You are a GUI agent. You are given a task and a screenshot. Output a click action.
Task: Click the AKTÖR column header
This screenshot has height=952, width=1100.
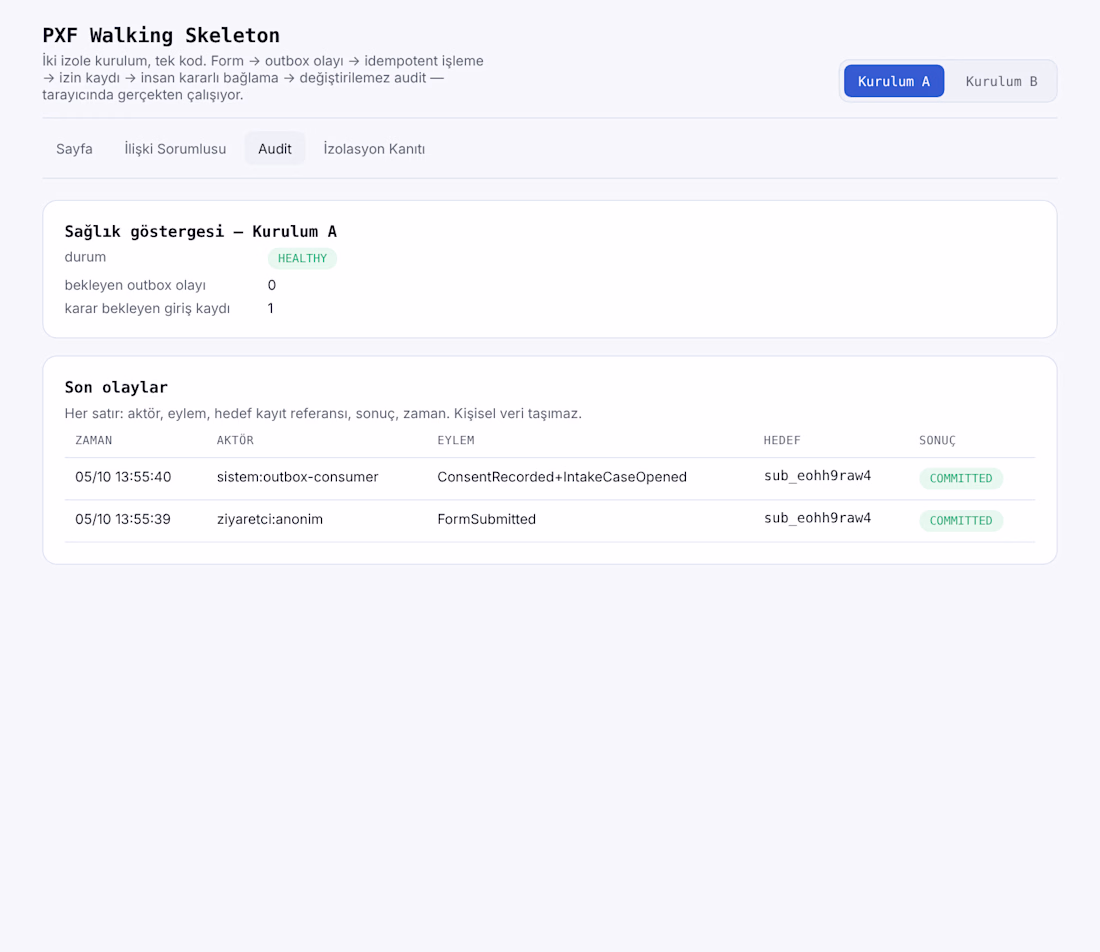(235, 441)
